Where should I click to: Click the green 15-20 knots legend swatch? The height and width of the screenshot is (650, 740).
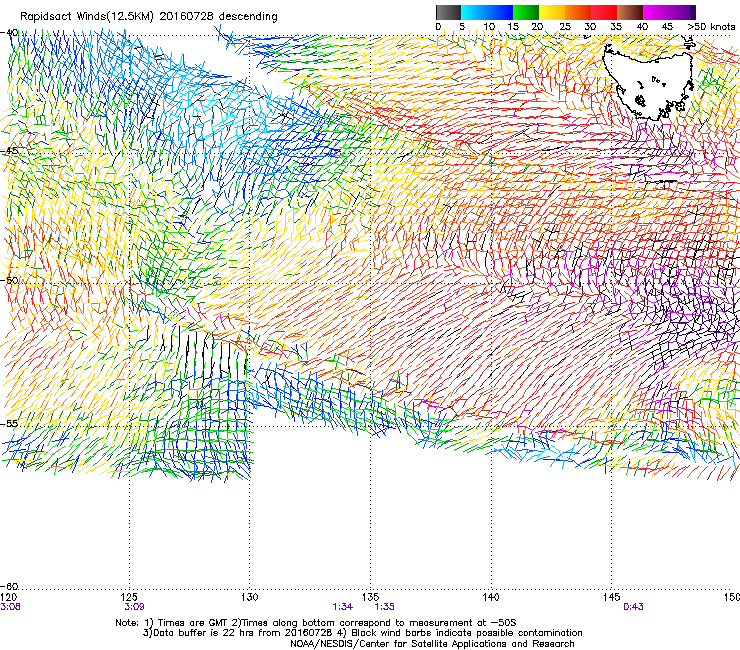tap(526, 12)
